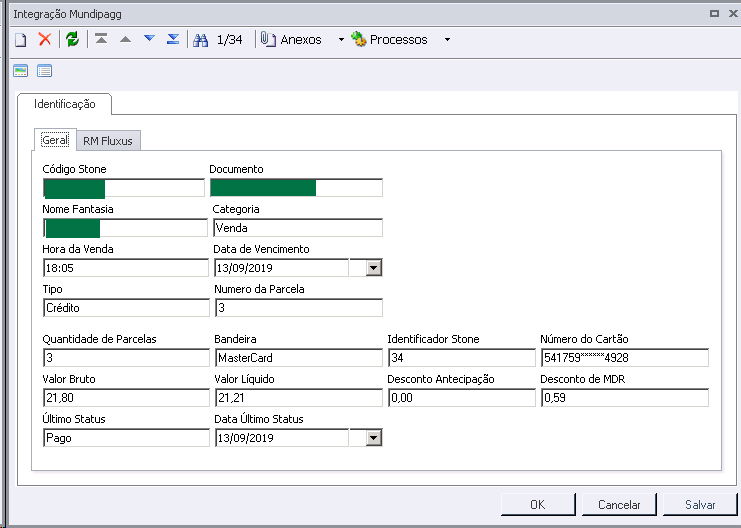This screenshot has width=741, height=528.
Task: Click the Numero da Parcela field
Action: pos(299,308)
